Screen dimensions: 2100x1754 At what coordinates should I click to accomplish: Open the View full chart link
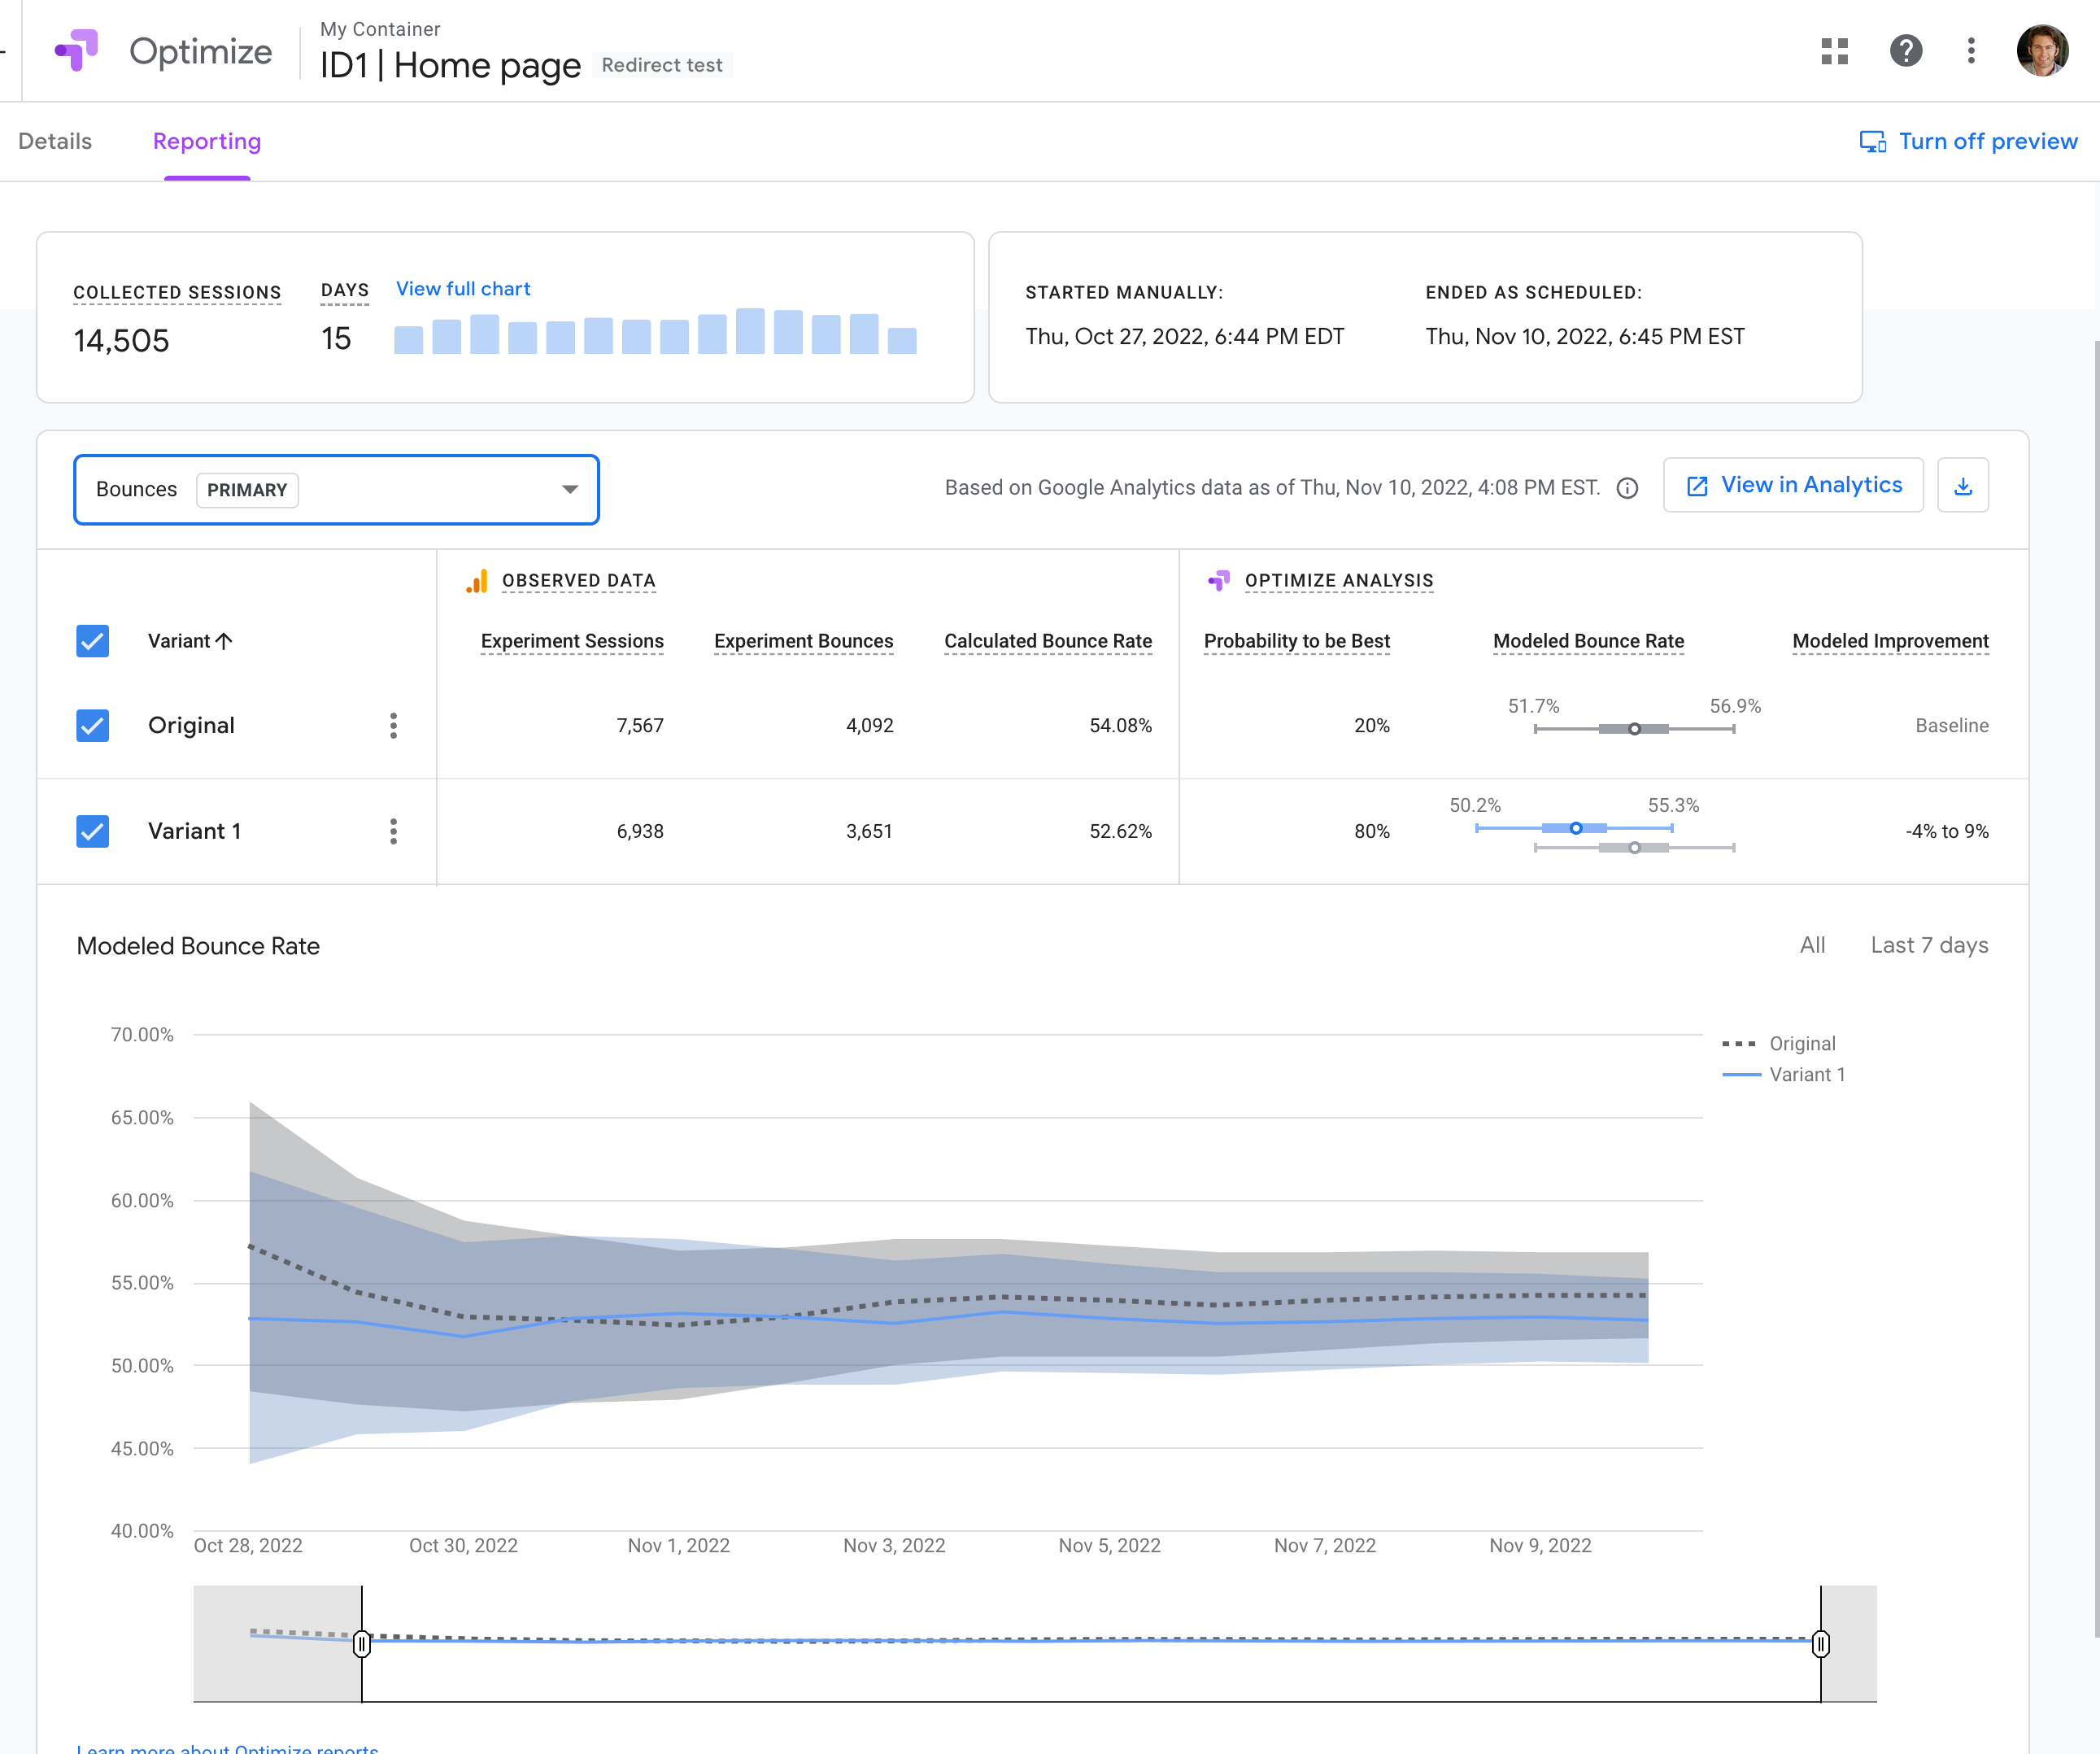[463, 289]
